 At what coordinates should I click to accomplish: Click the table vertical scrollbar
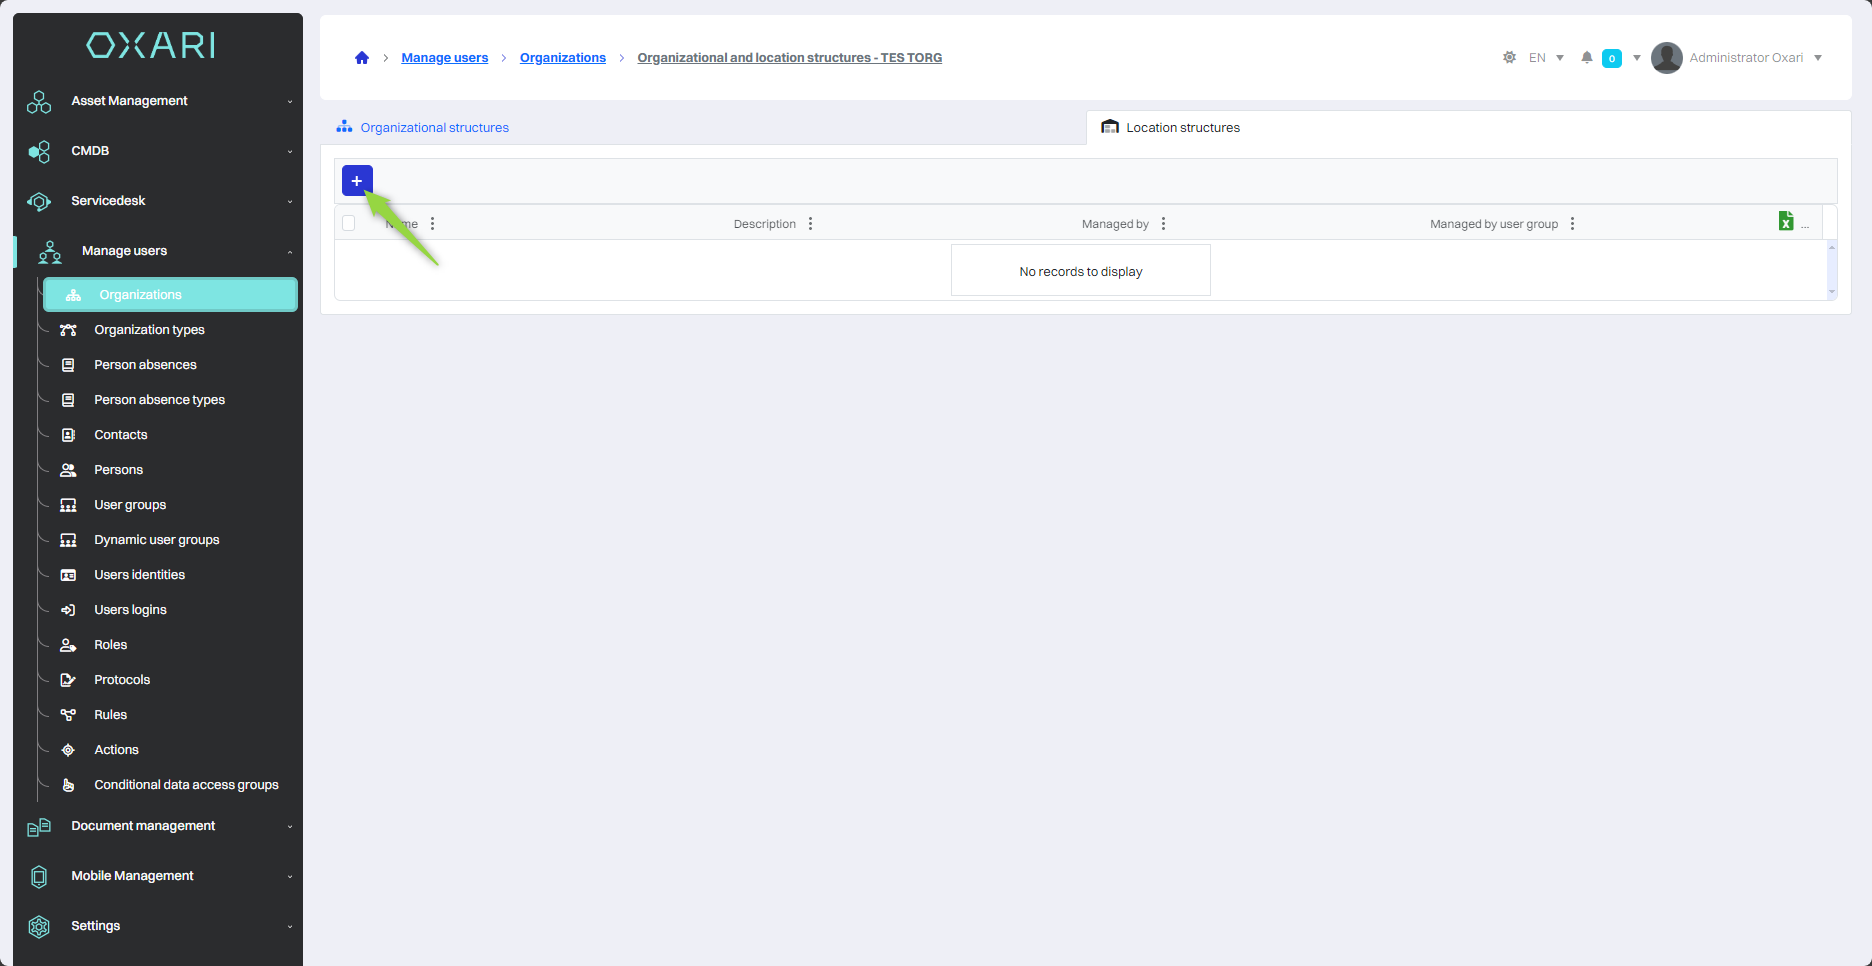1831,270
